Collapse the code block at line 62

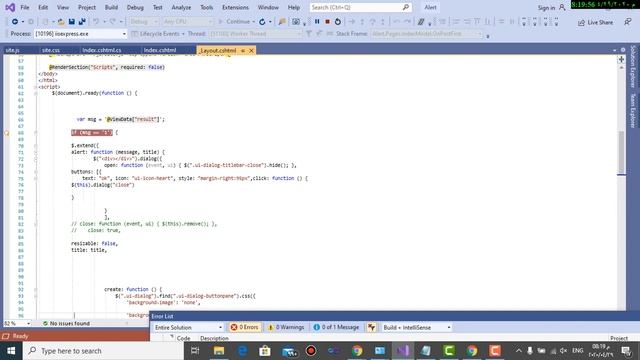click(x=36, y=93)
